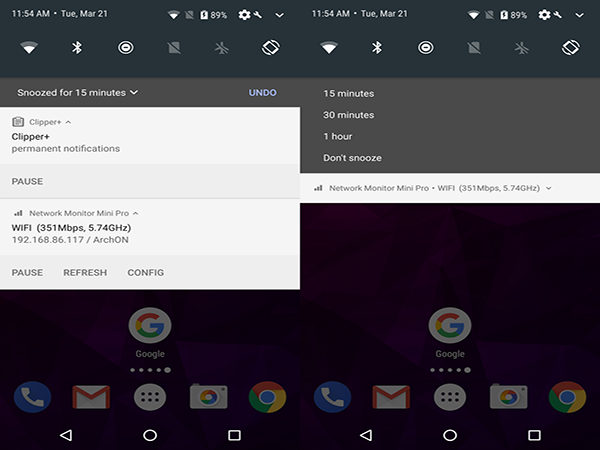This screenshot has width=600, height=450.
Task: Toggle auto-rotate on right phone
Action: click(571, 48)
